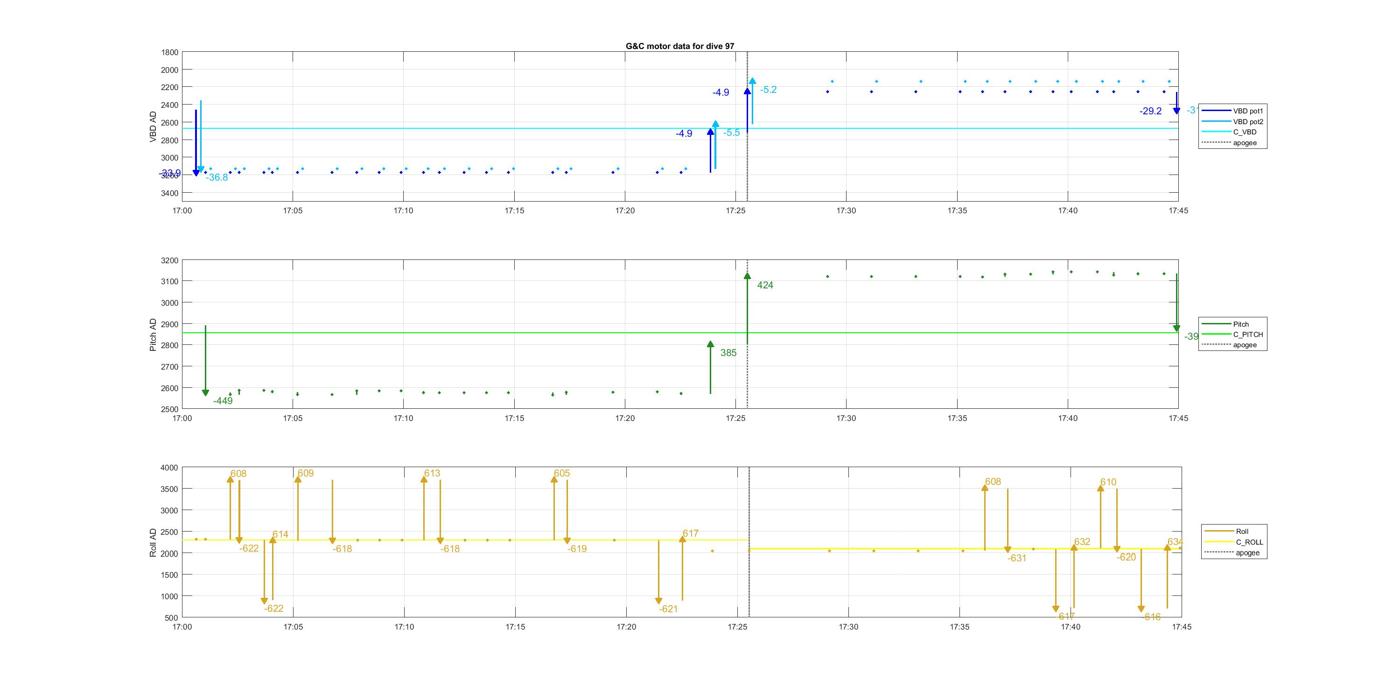Viewport: 1400px width, 693px height.
Task: Click the "4000" tick on the Roll axis
Action: coord(170,468)
